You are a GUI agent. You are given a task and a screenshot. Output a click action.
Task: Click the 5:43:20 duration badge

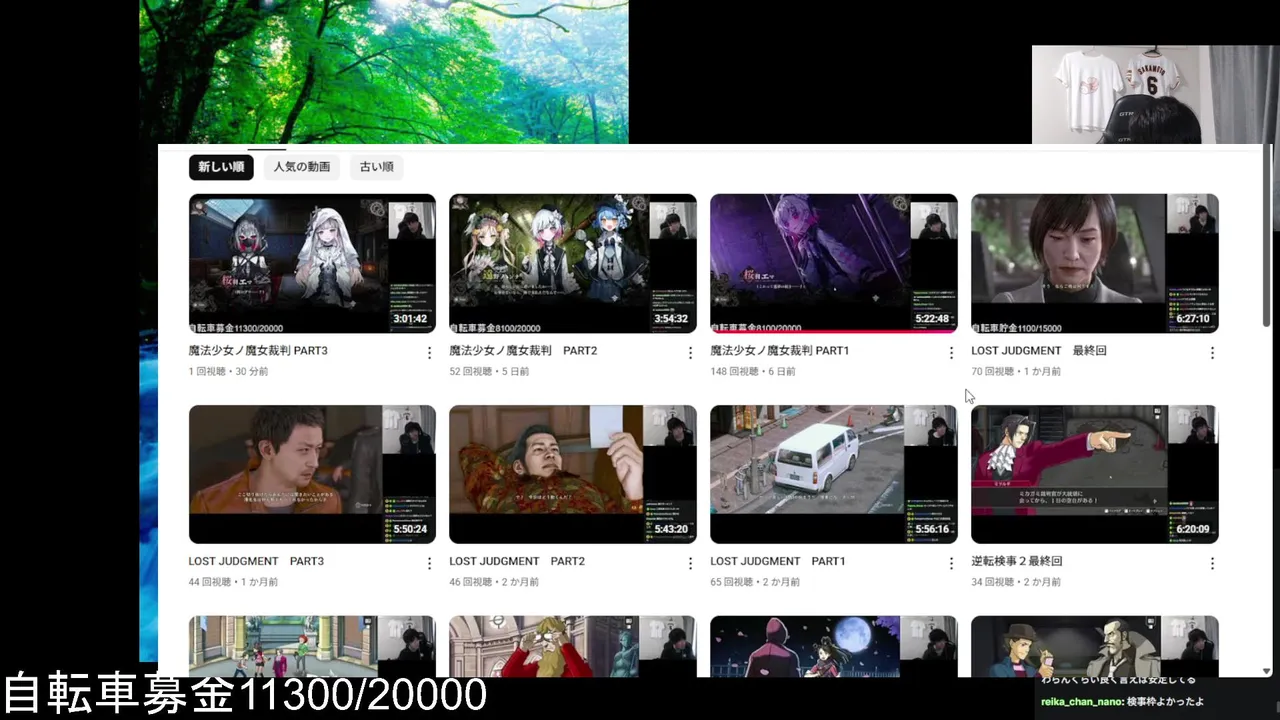pyautogui.click(x=671, y=529)
